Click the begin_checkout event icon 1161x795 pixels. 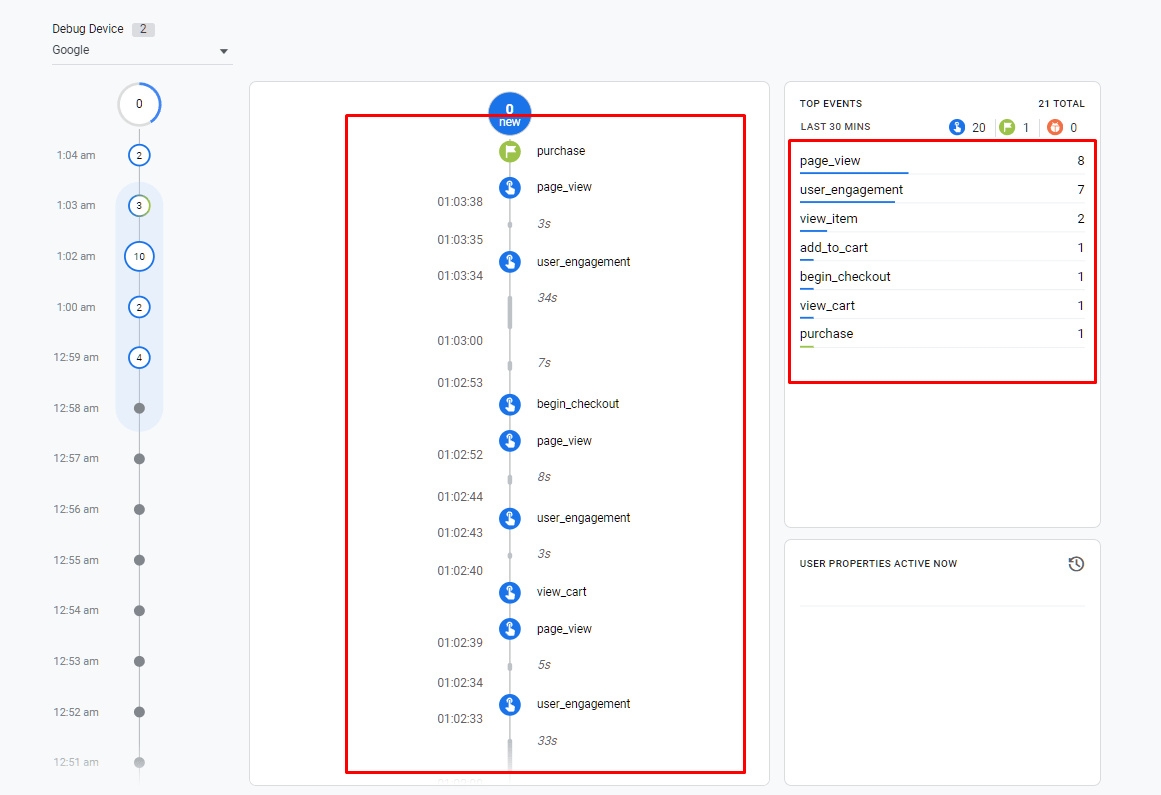510,404
